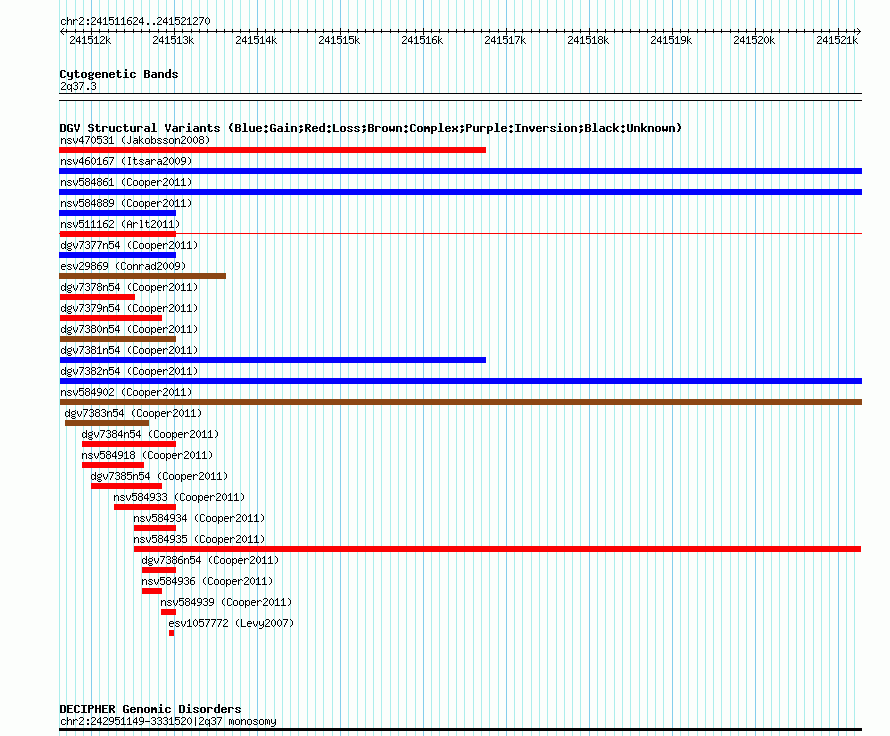Open the dgv7386n54 (Cooper2011) label
This screenshot has height=736, width=890.
[x=210, y=560]
